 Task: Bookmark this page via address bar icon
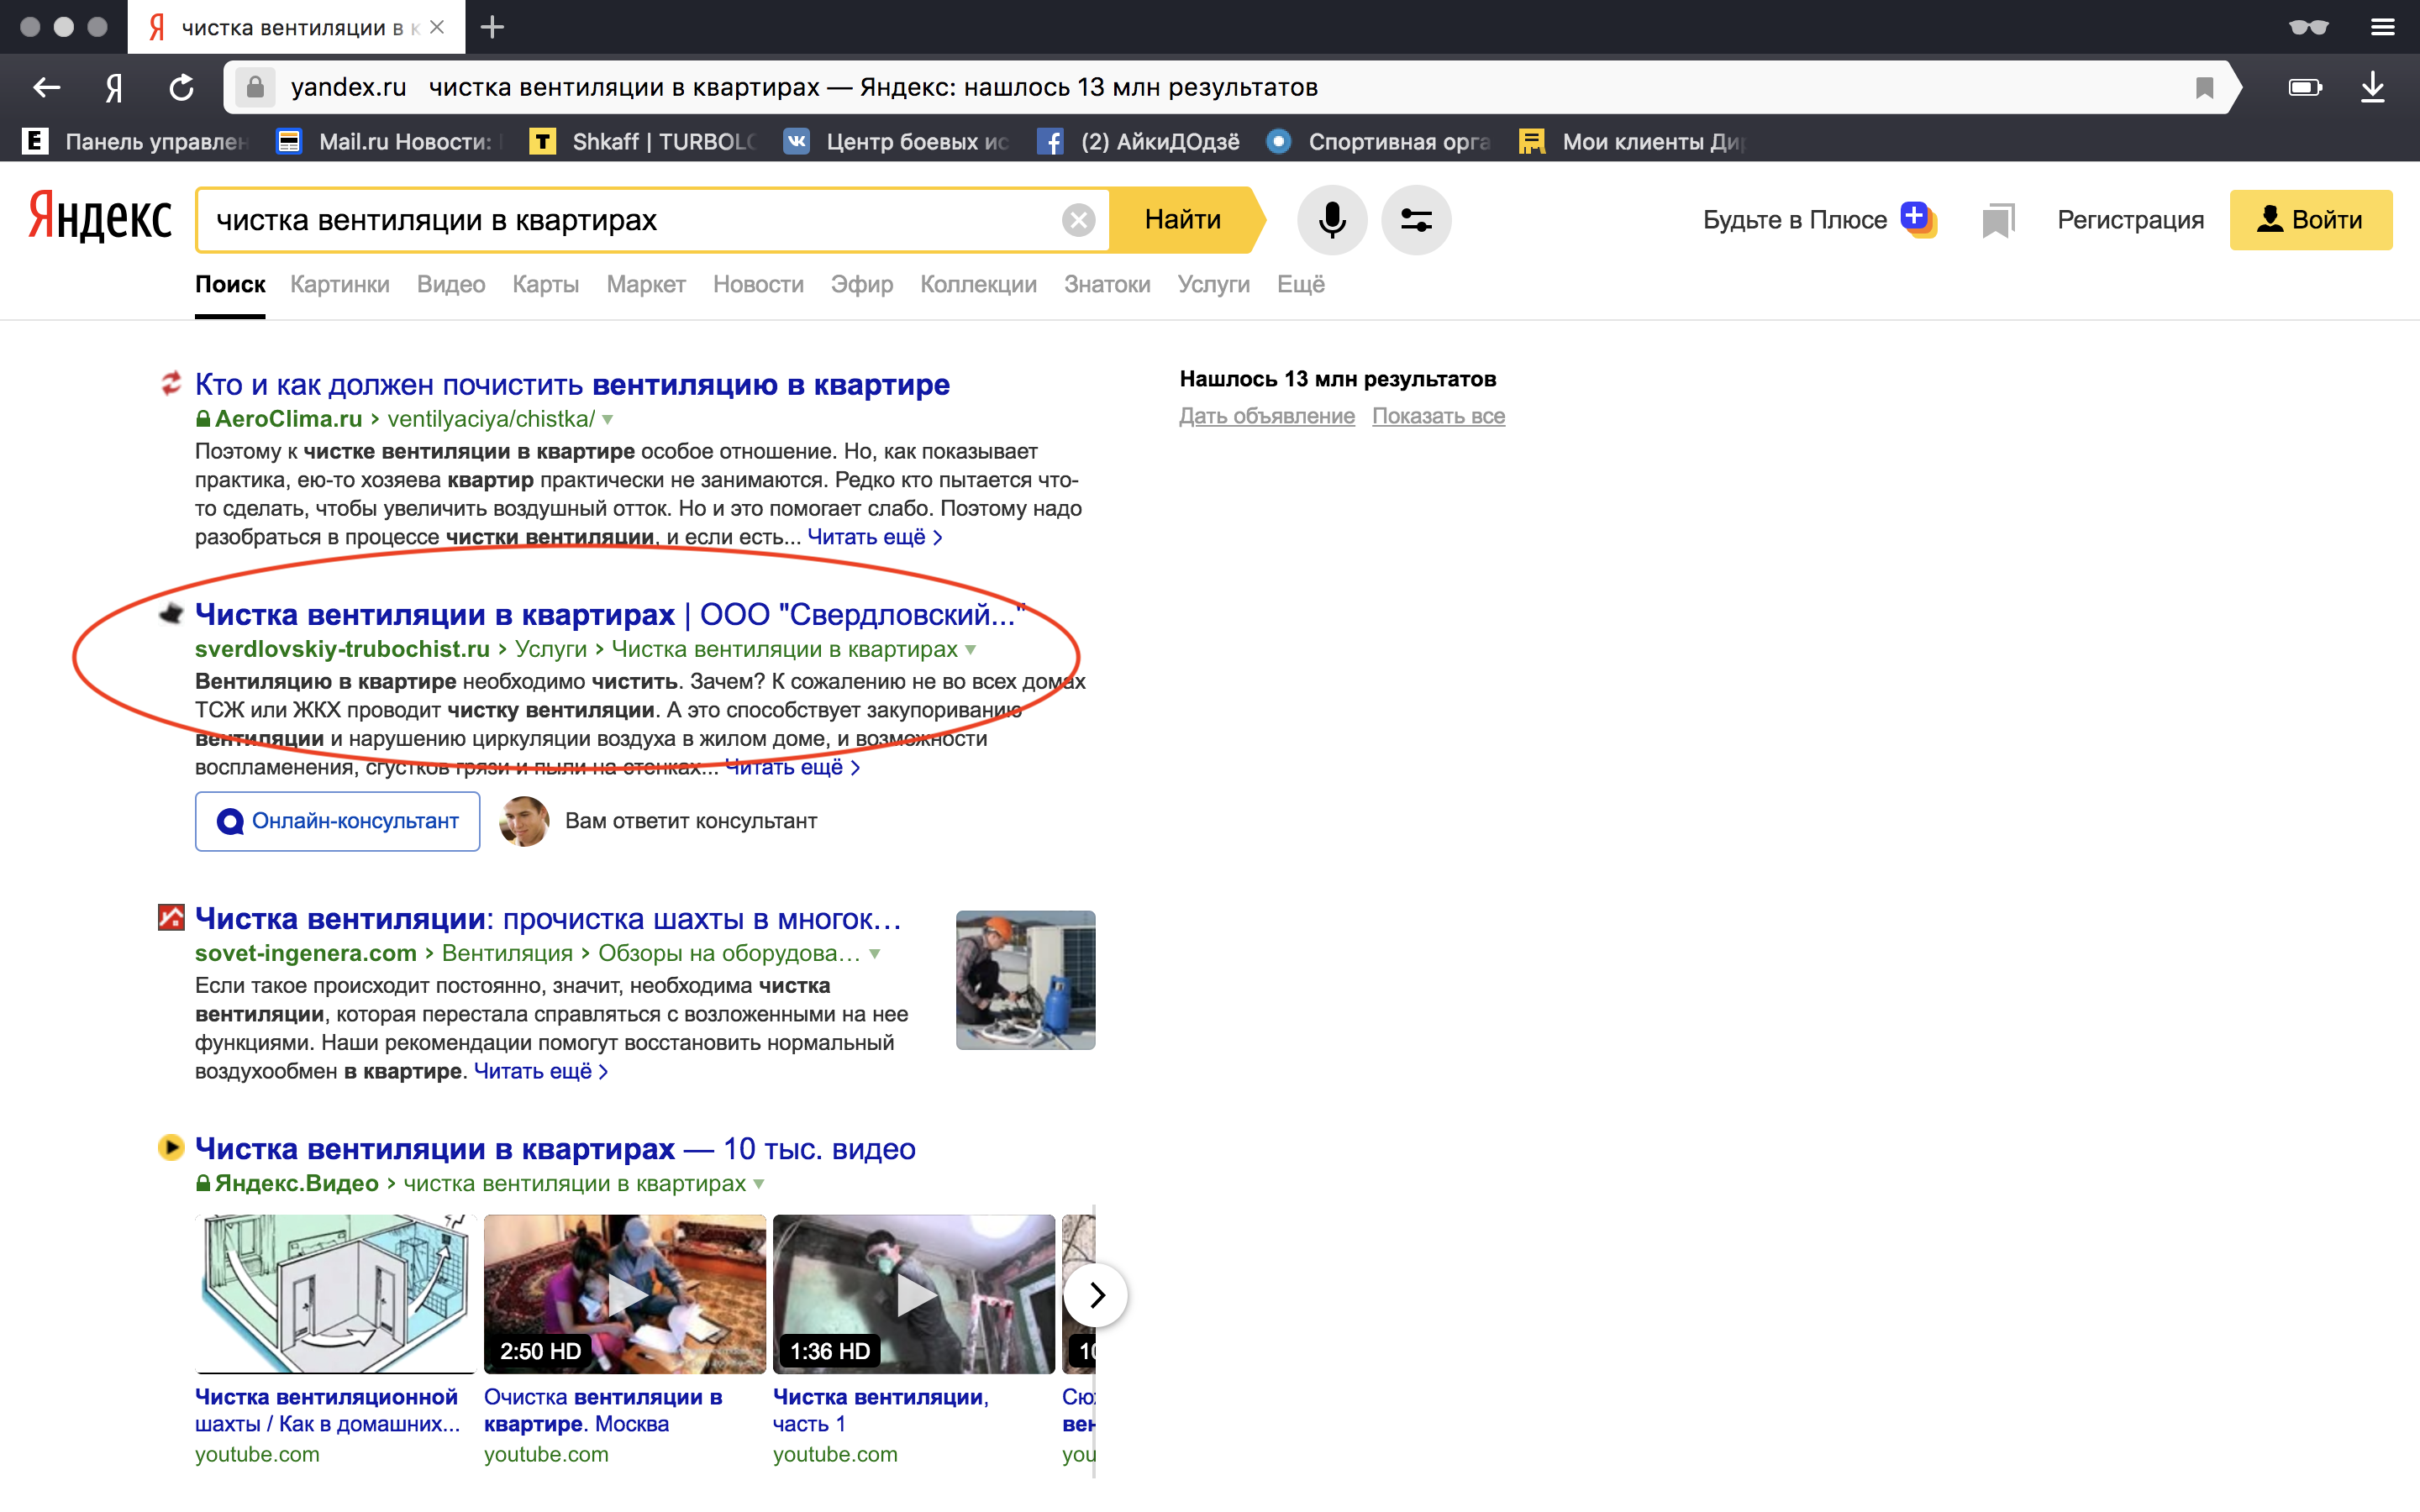[x=2204, y=88]
